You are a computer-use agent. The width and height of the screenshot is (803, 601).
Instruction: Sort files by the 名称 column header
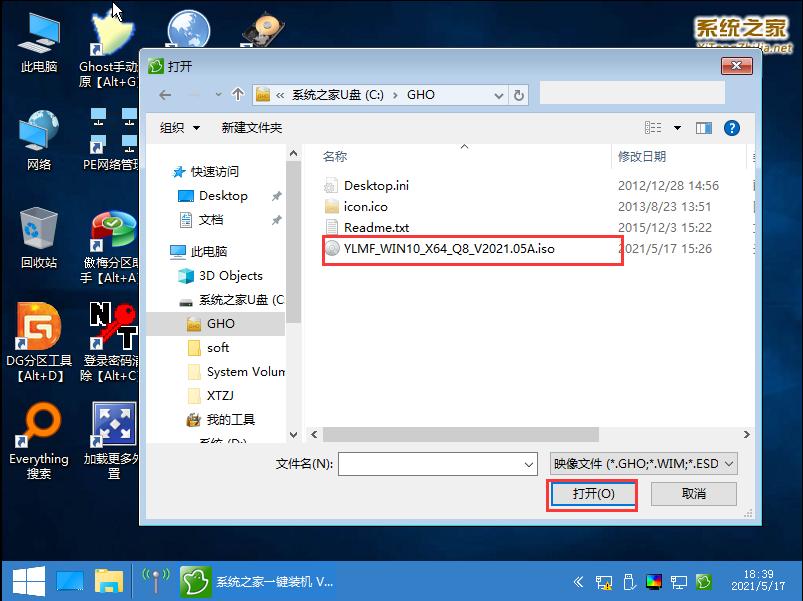pyautogui.click(x=335, y=157)
